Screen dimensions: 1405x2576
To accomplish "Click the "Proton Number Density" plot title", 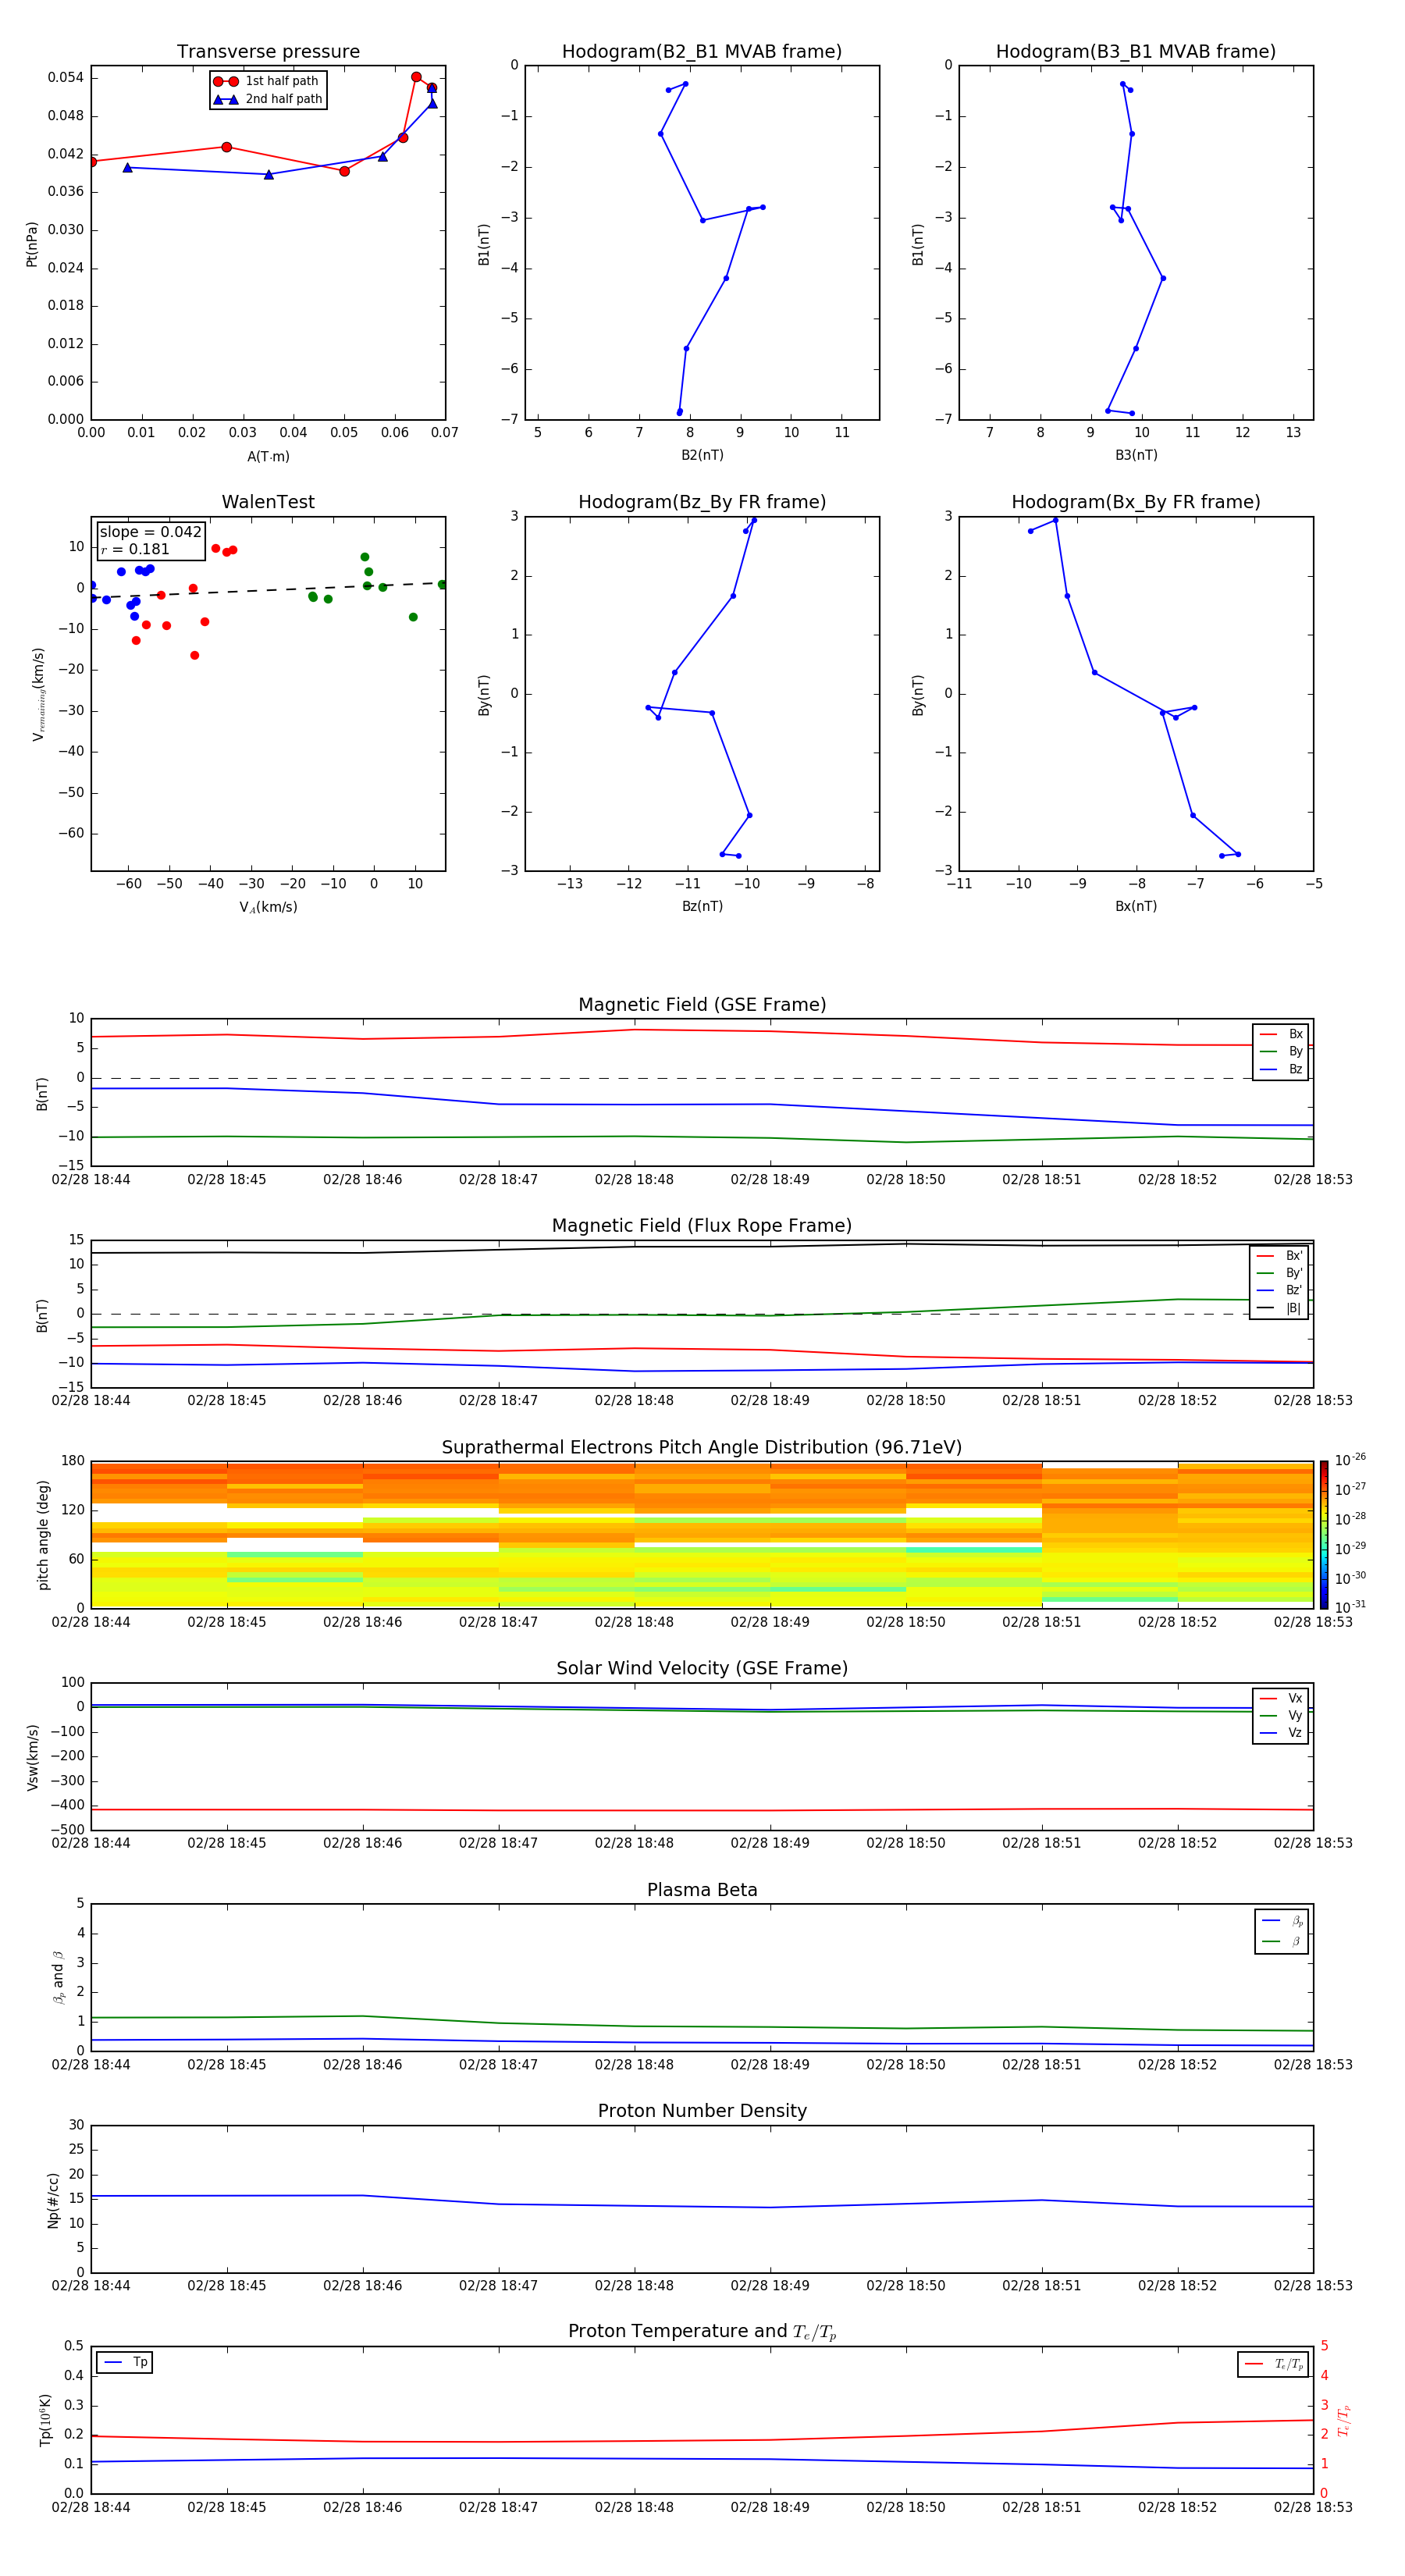I will (702, 2111).
